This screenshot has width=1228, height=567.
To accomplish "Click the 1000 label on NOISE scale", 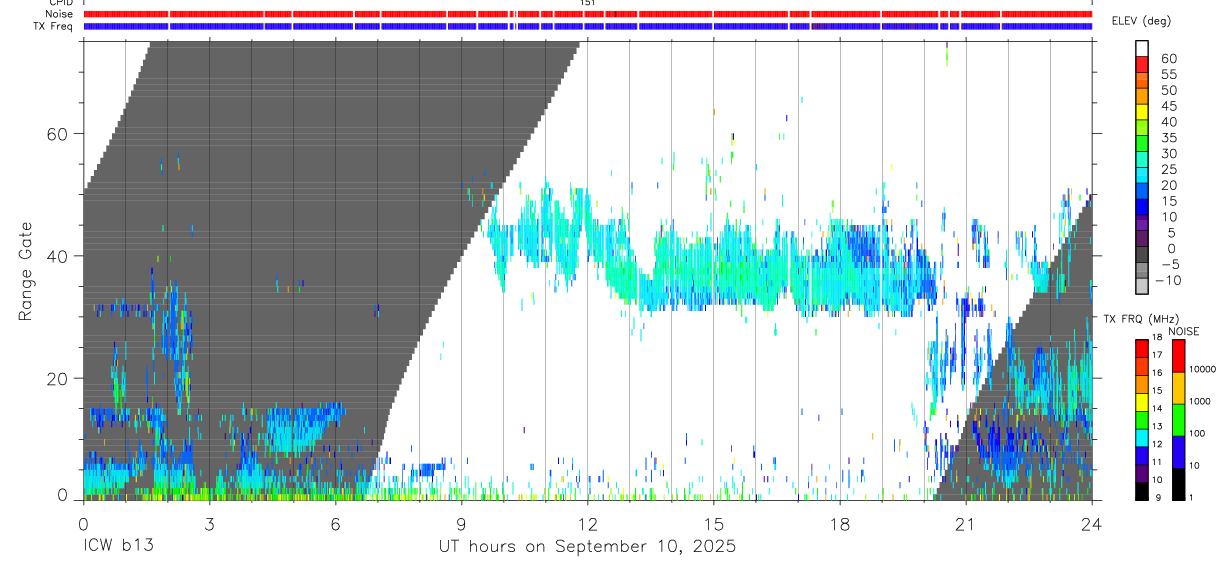I will [x=1199, y=402].
